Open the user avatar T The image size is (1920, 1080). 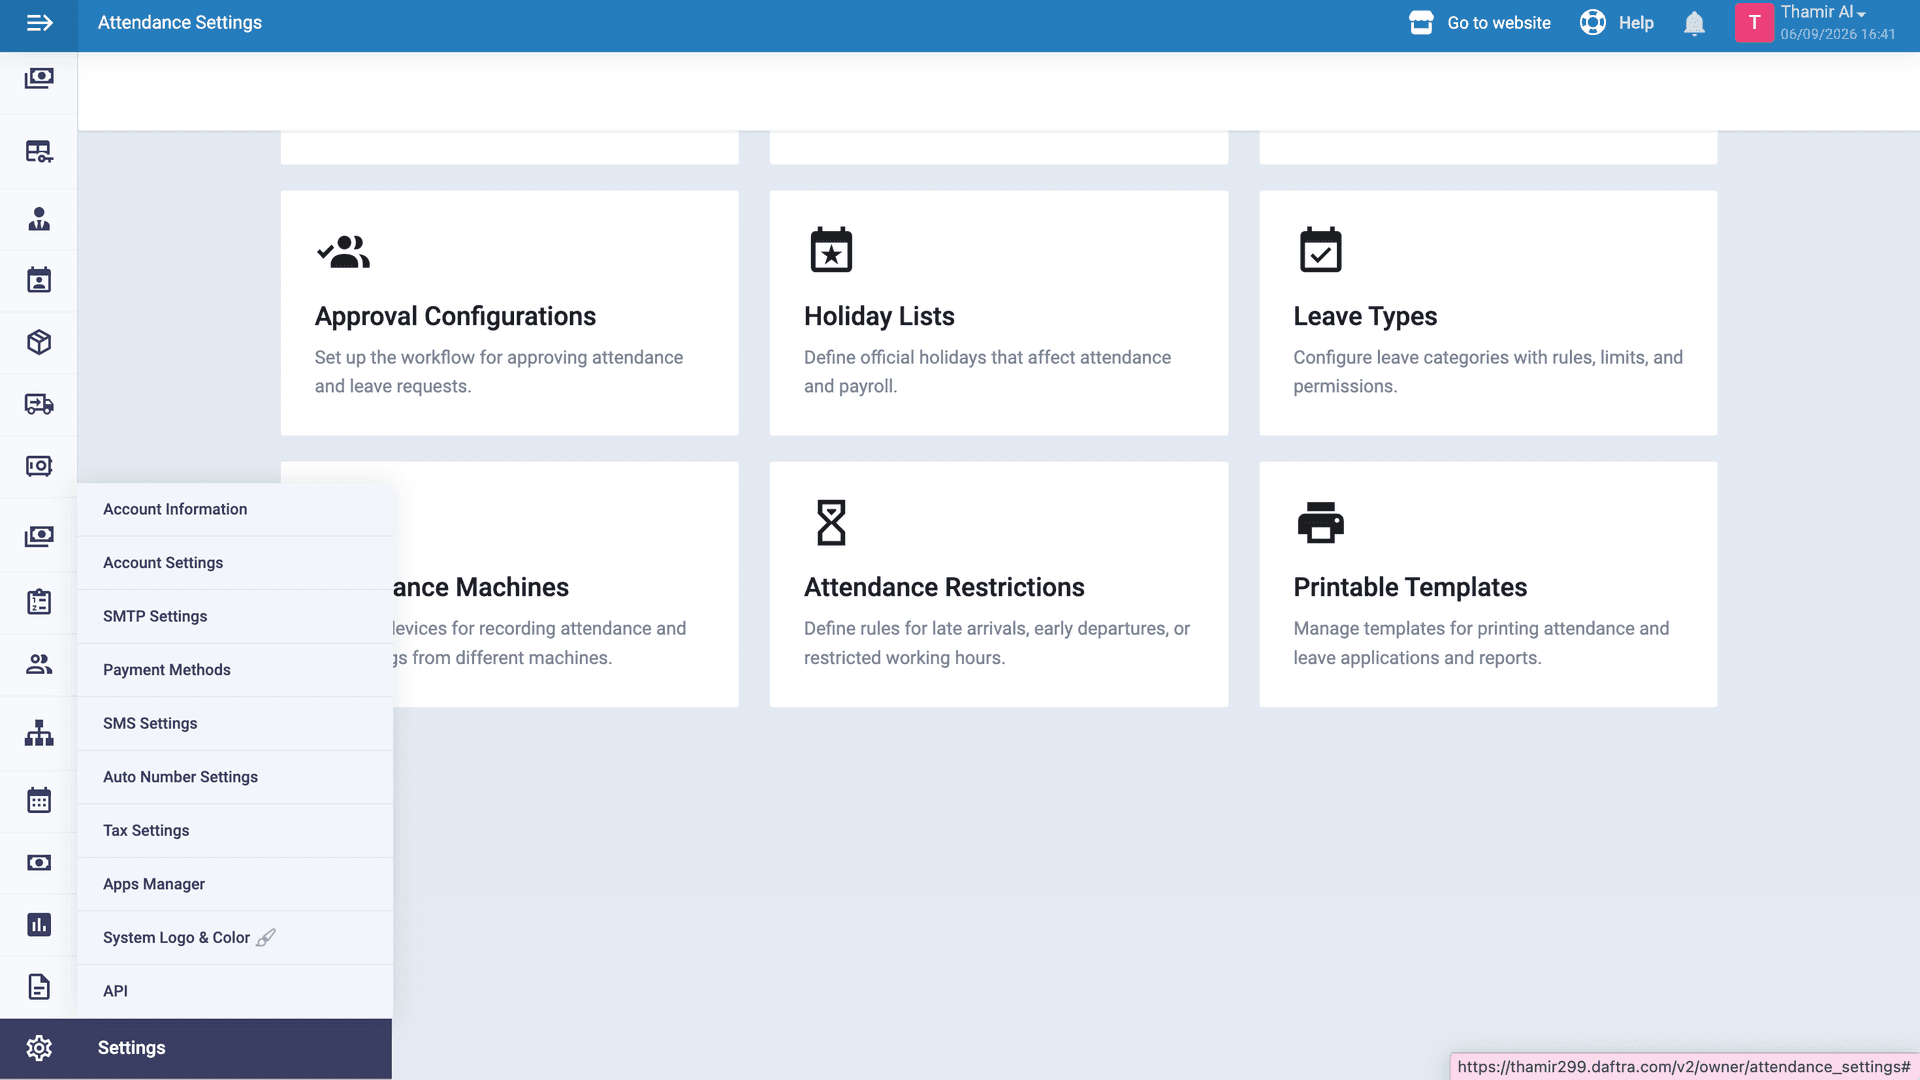(x=1754, y=22)
